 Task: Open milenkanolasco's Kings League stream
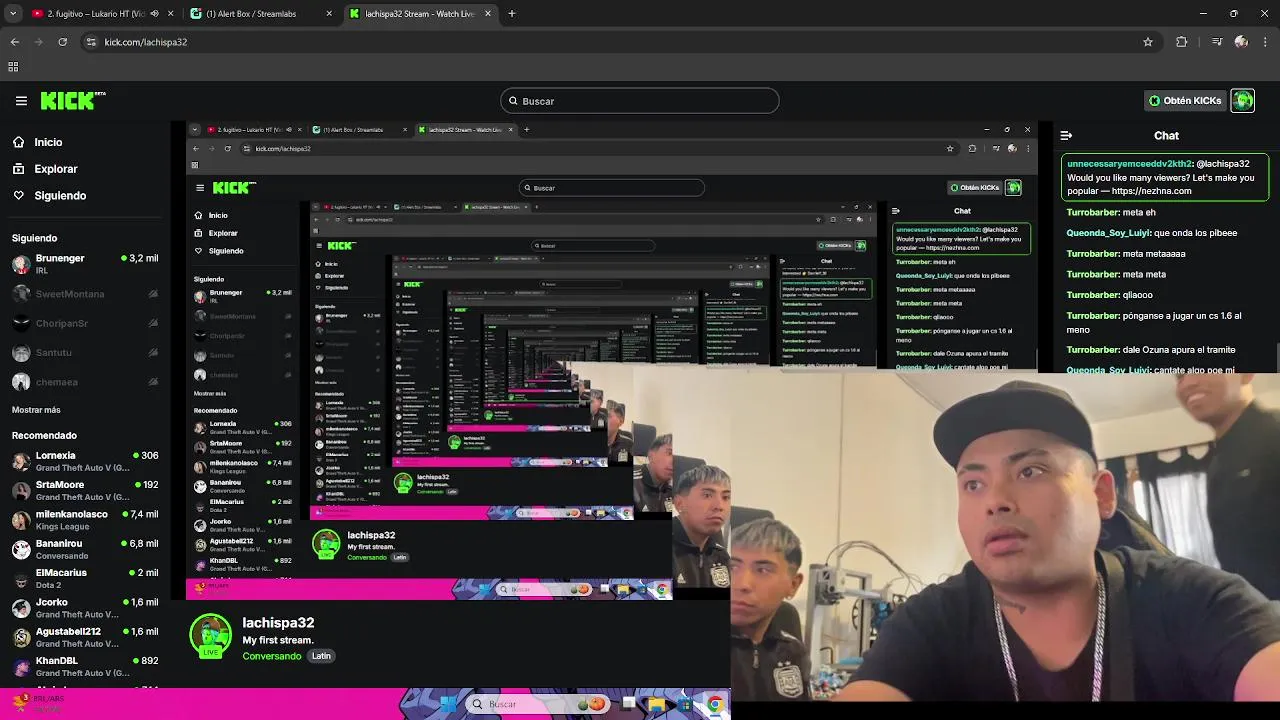click(x=85, y=520)
